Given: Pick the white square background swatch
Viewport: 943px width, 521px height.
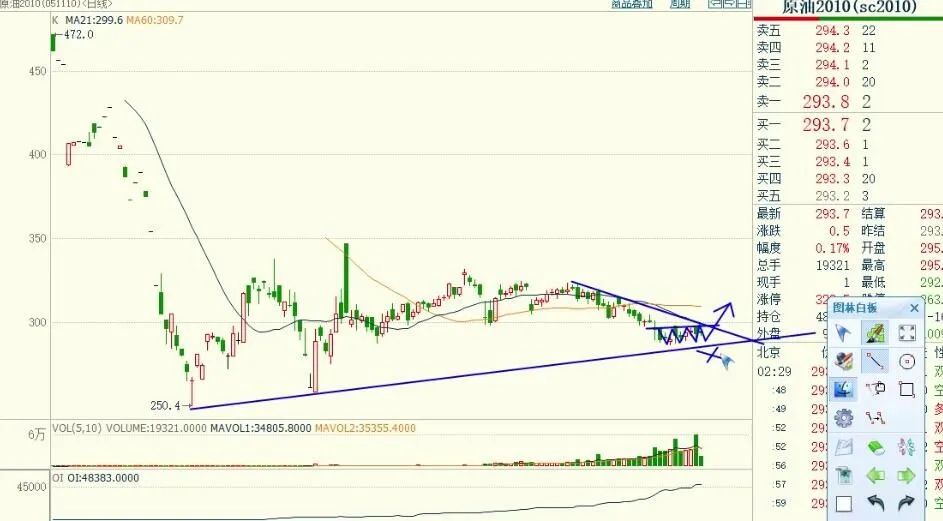Looking at the screenshot, I should tap(843, 504).
